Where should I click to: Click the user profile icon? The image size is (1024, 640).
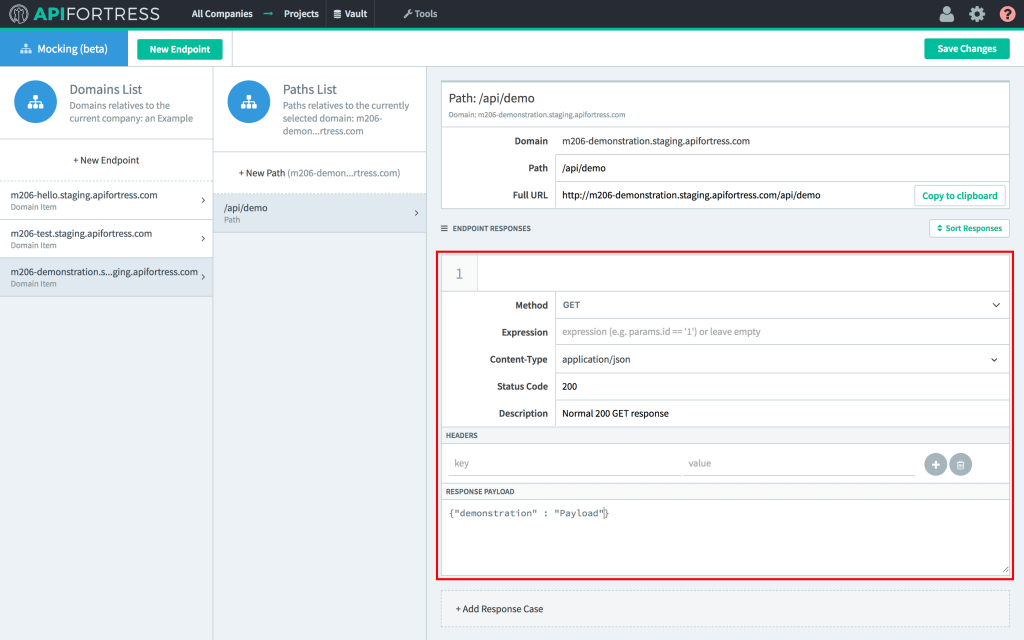pos(946,14)
